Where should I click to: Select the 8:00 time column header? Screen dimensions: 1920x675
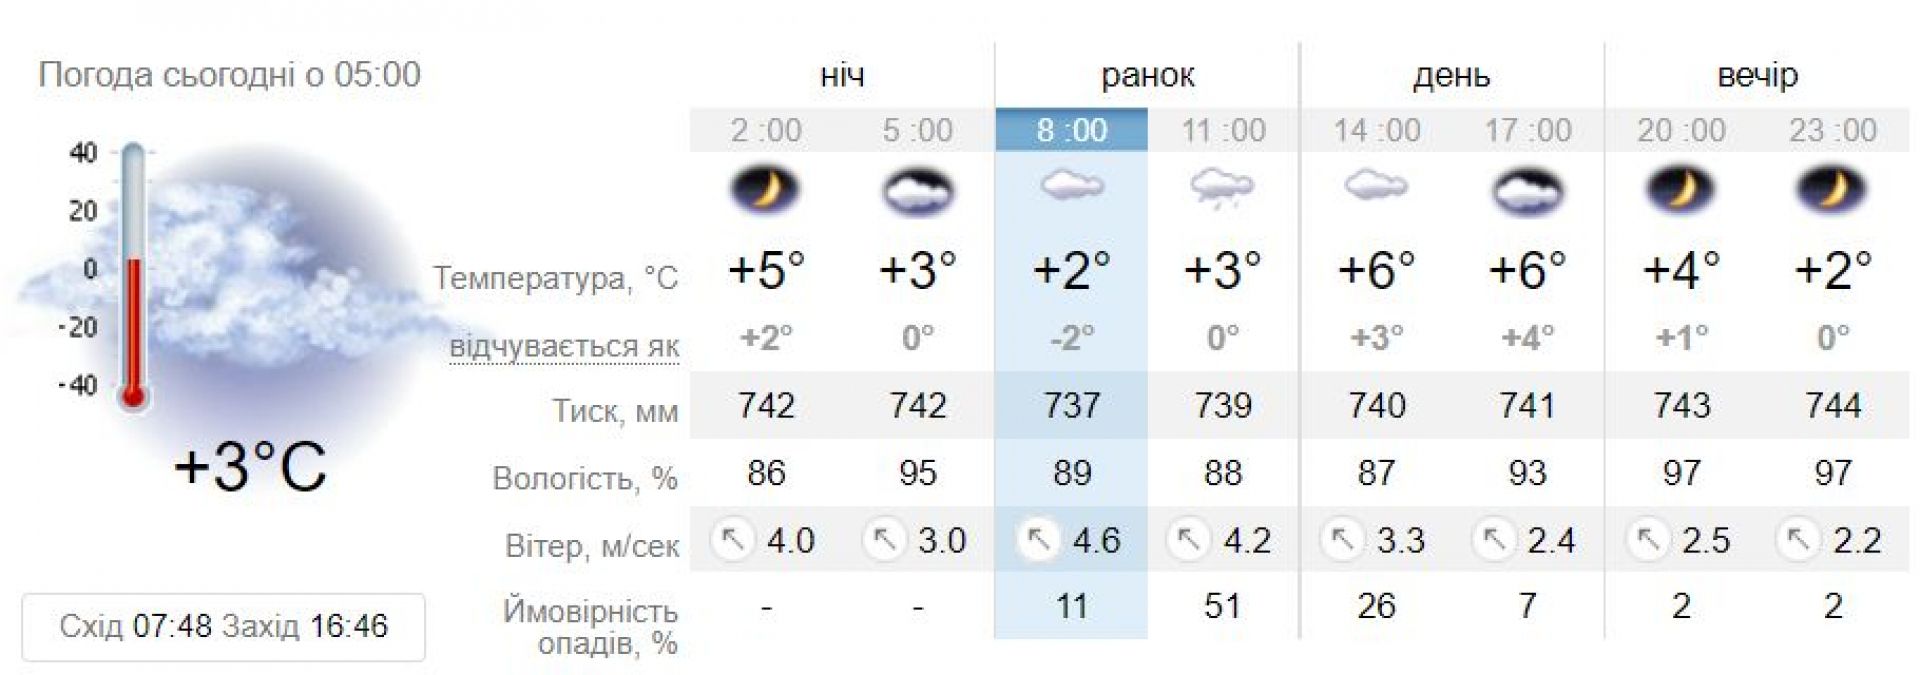pyautogui.click(x=1071, y=130)
